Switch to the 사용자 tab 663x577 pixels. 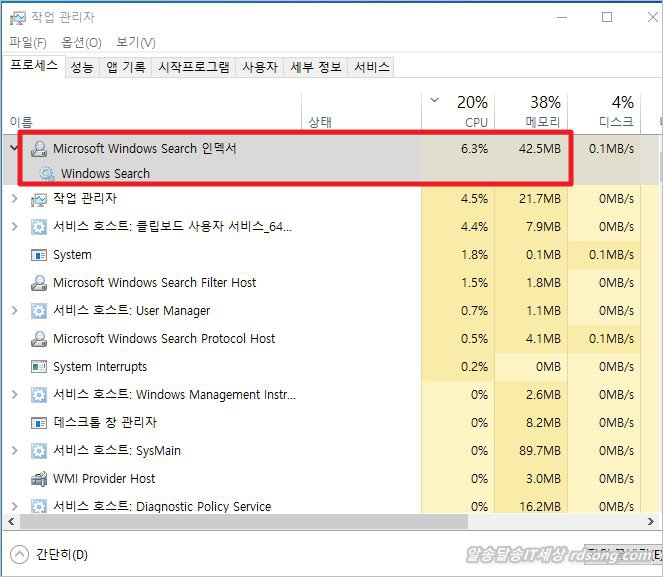260,67
